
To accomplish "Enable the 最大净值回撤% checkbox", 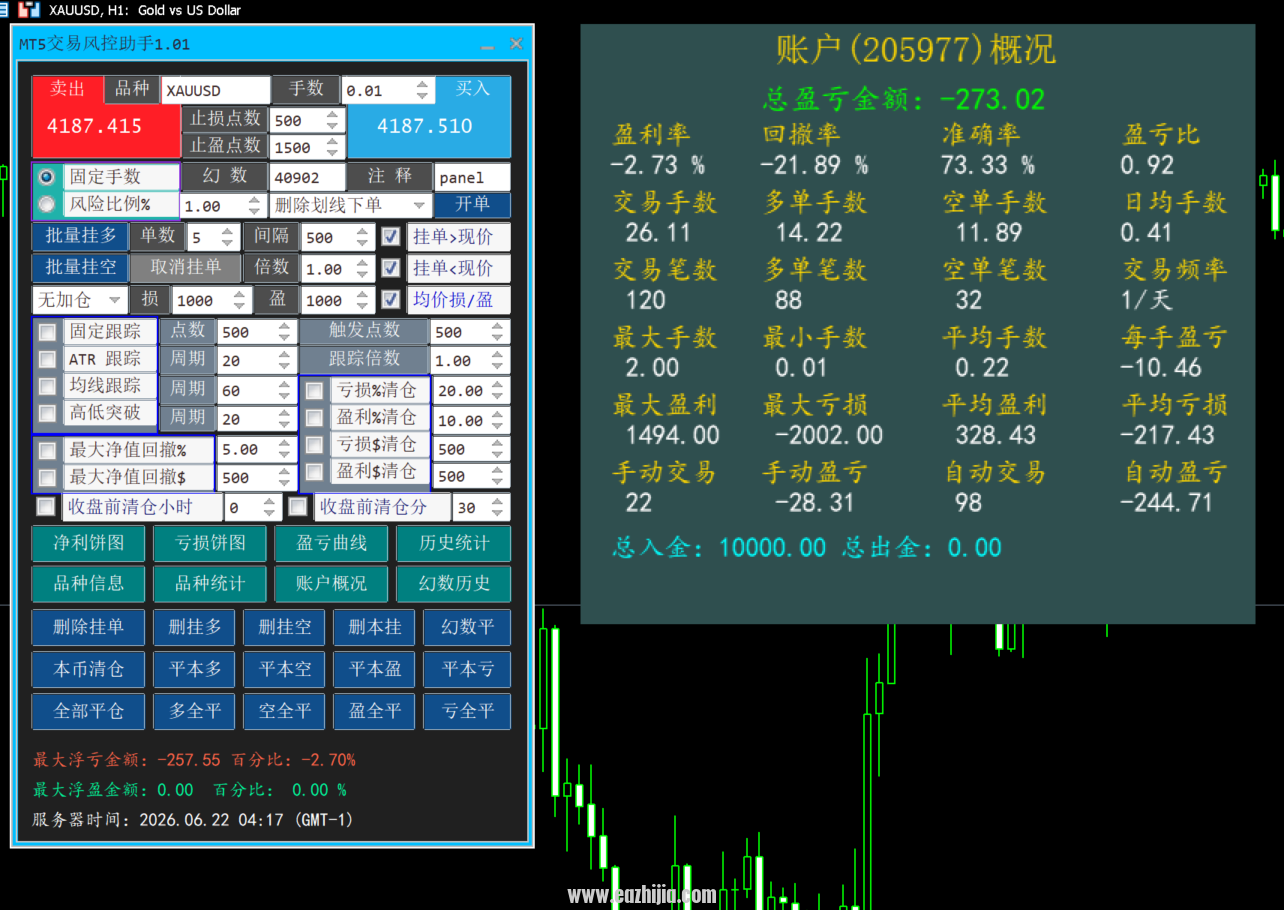I will coord(47,451).
